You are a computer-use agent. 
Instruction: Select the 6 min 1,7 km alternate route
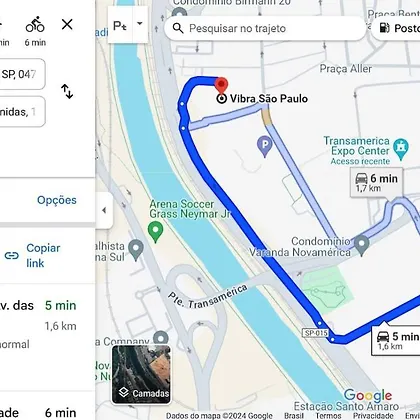tap(377, 182)
